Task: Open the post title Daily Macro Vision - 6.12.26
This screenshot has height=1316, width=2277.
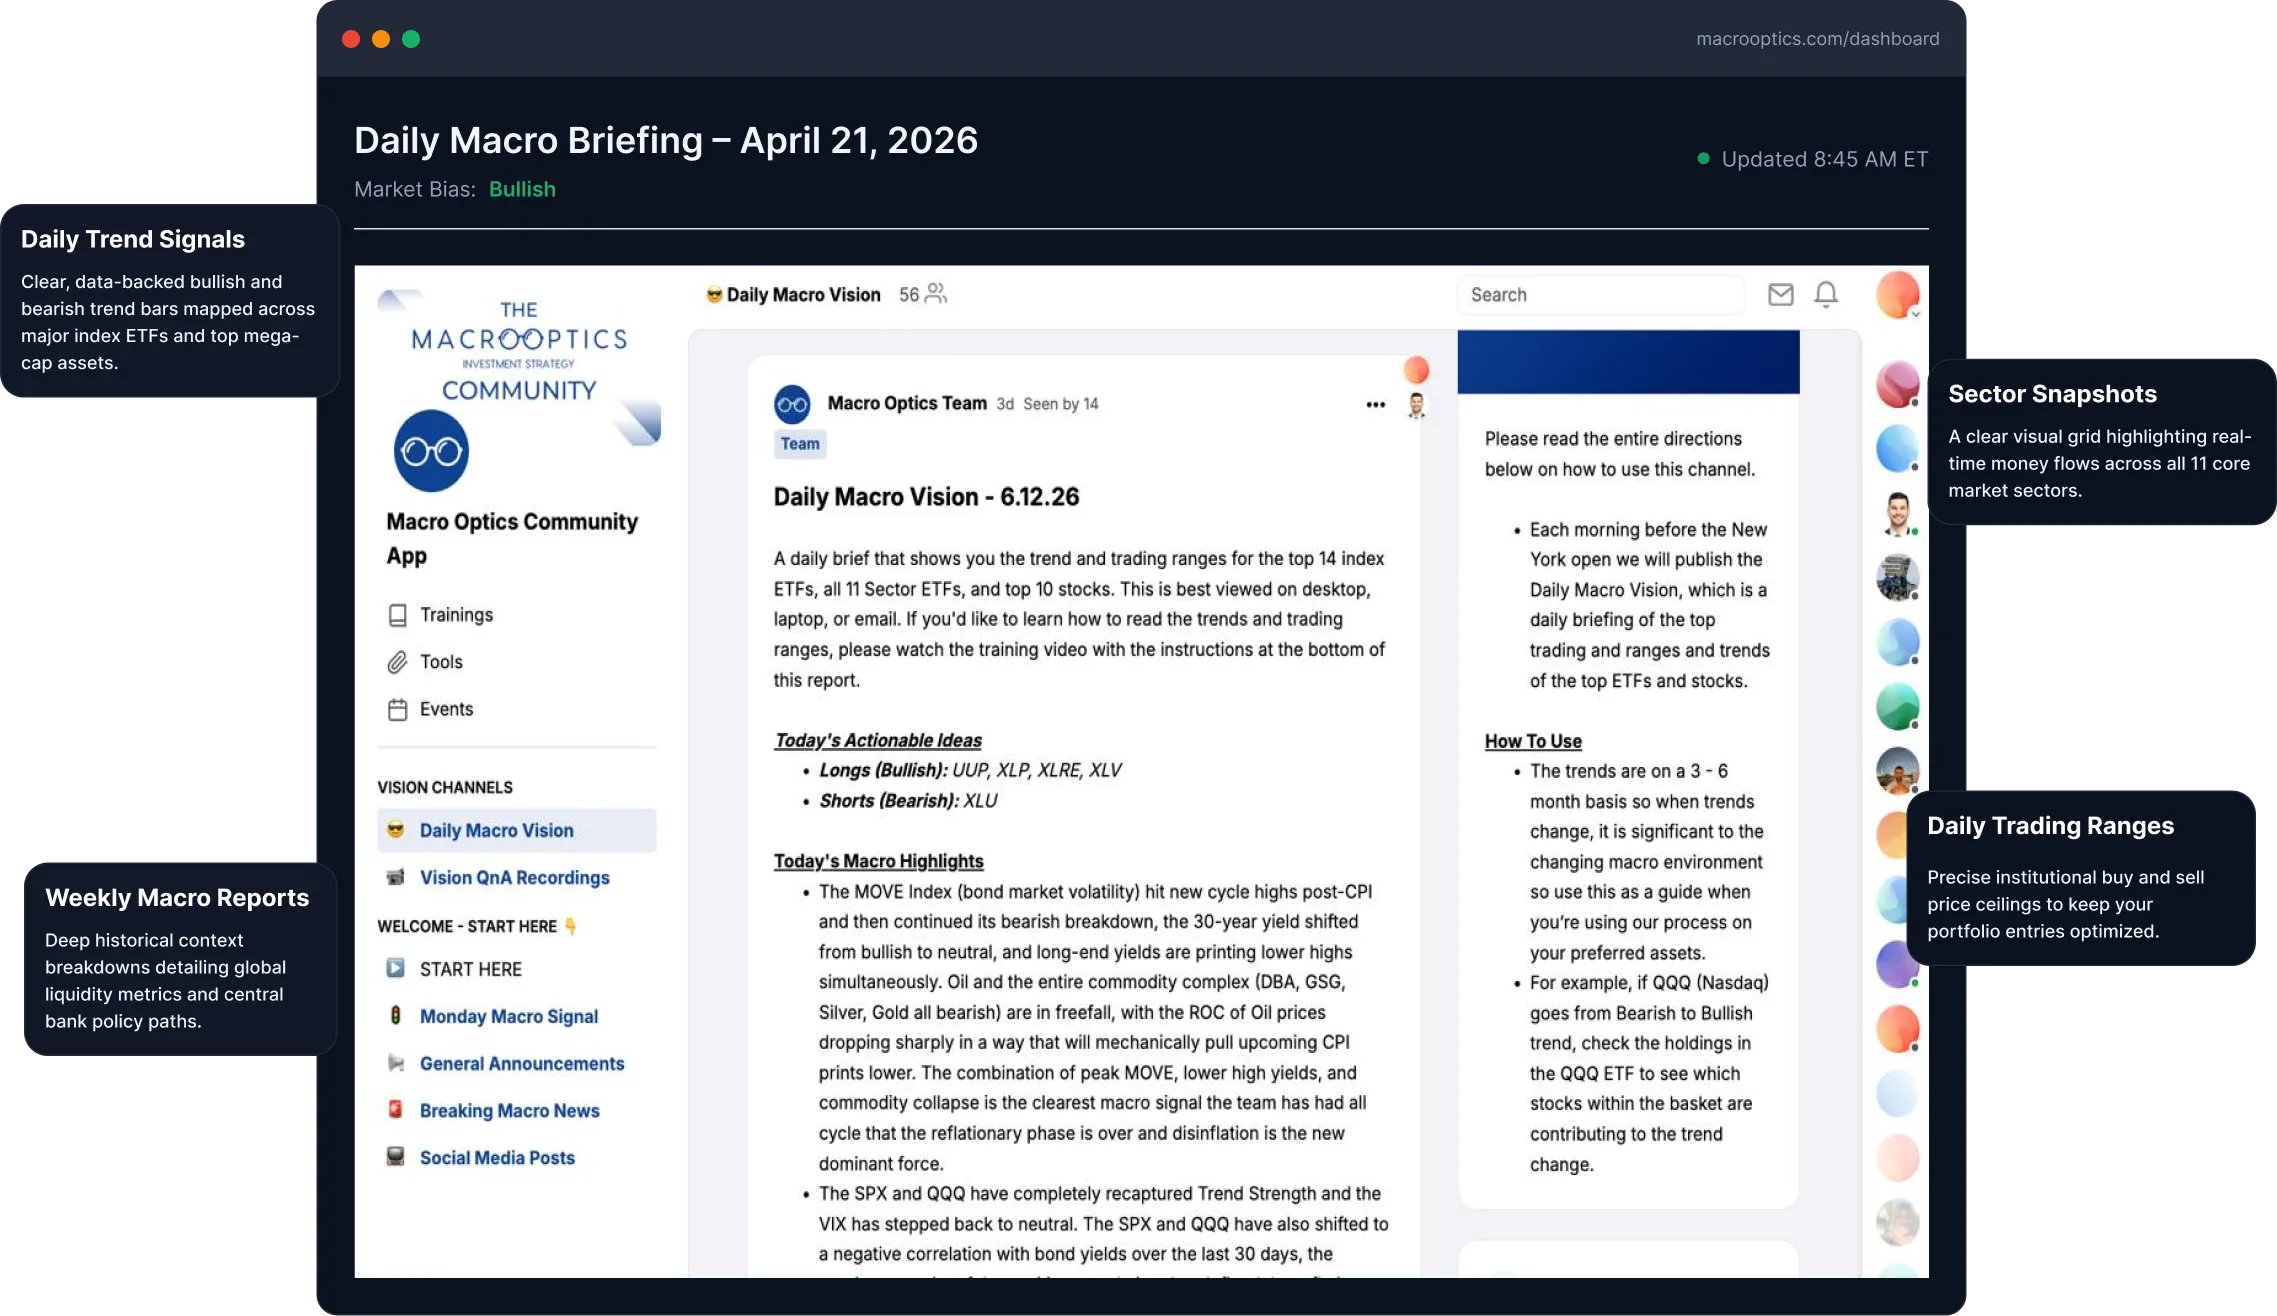Action: pyautogui.click(x=926, y=497)
